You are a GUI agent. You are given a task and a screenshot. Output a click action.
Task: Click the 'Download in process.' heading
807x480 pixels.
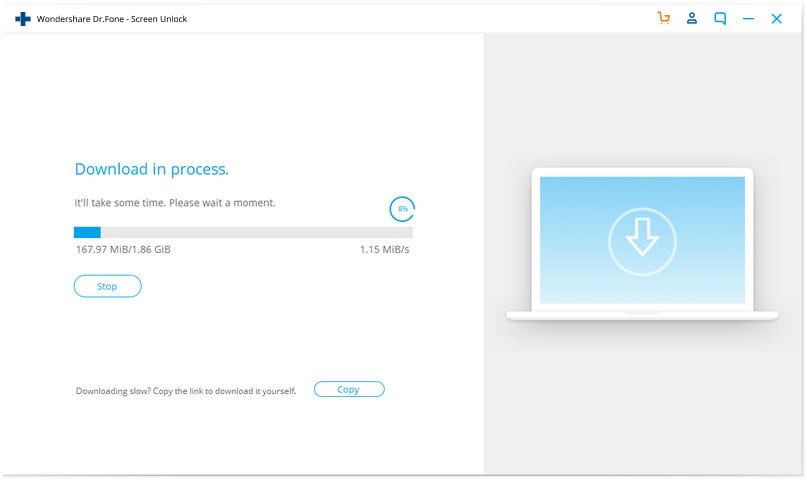coord(152,169)
